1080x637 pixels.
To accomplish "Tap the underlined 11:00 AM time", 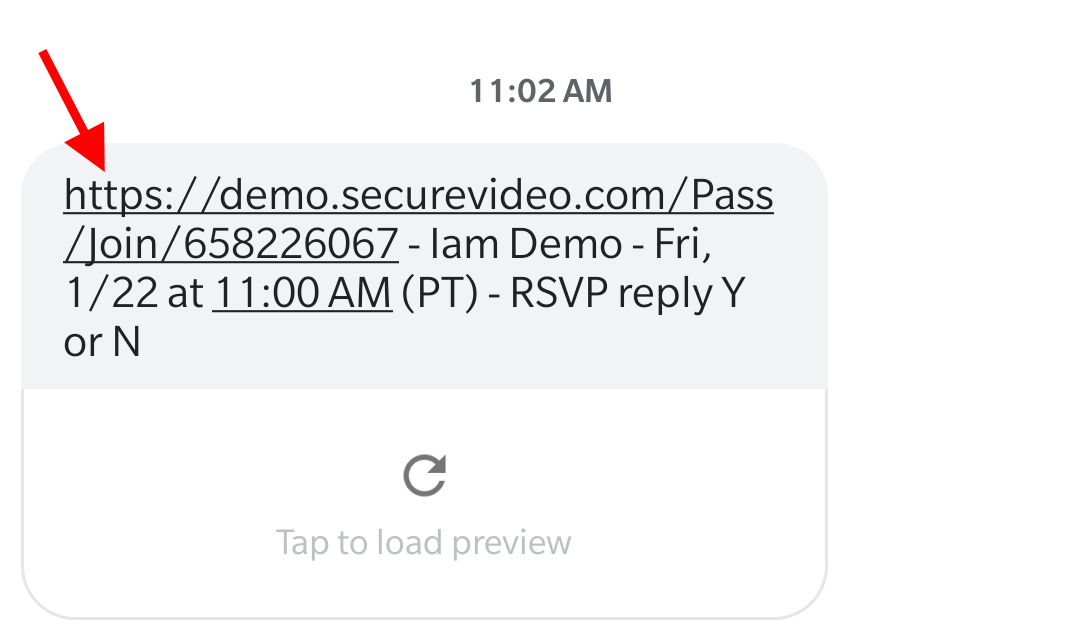I will pos(302,294).
